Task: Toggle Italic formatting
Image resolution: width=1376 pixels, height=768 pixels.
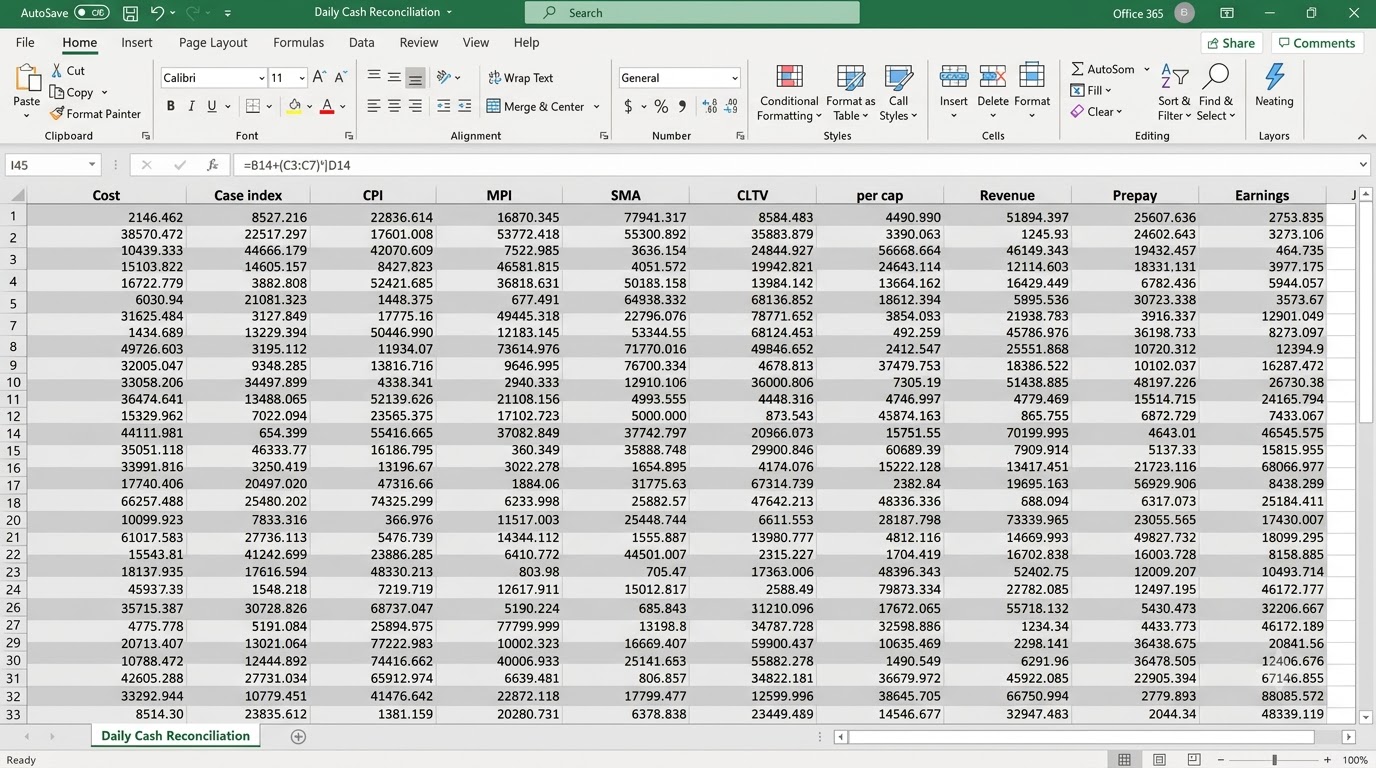Action: [x=191, y=106]
